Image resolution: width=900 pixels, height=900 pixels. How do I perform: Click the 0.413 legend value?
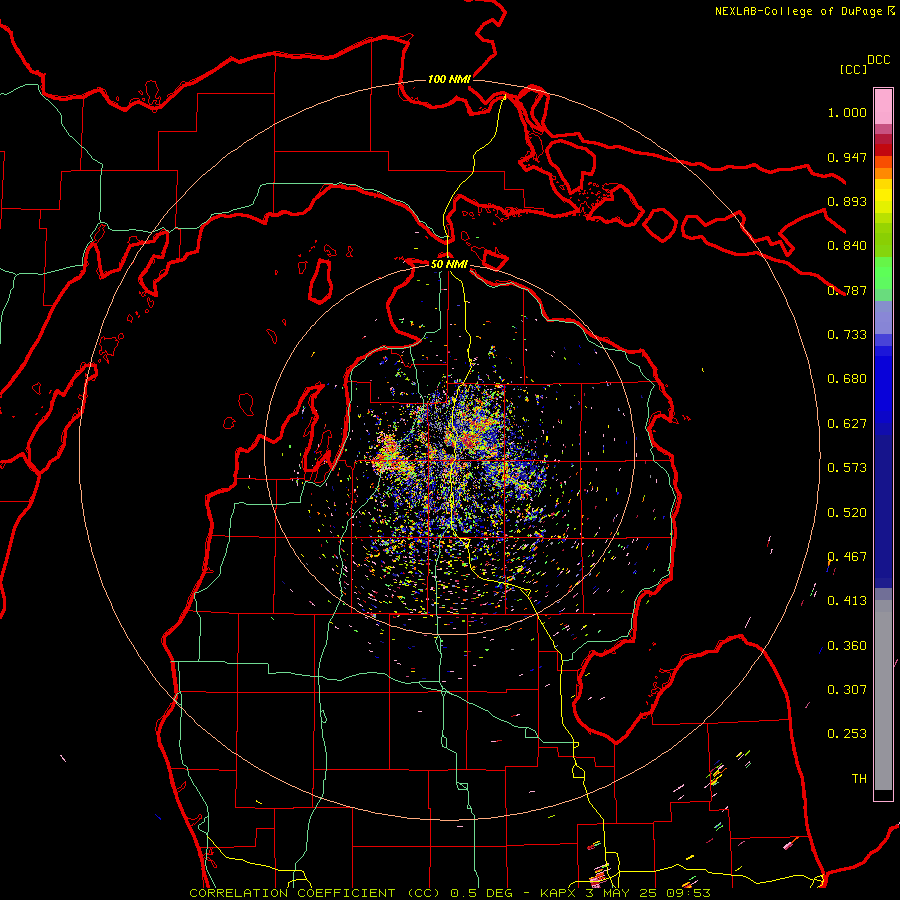pyautogui.click(x=847, y=601)
